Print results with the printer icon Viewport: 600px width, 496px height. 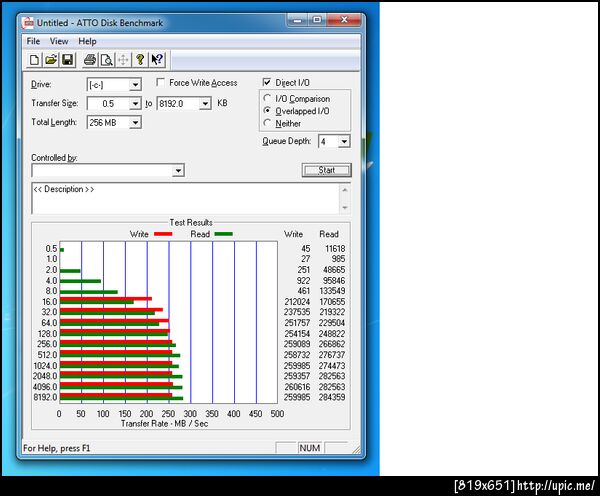(90, 60)
